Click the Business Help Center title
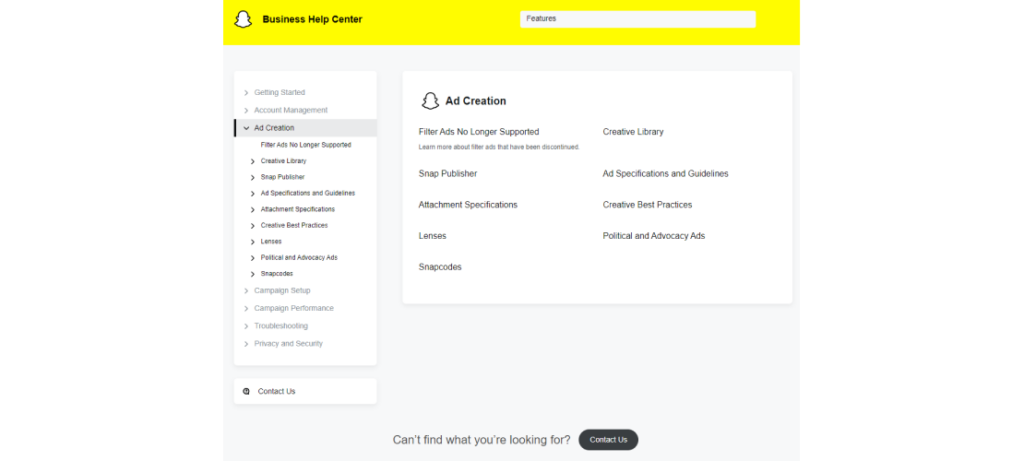 [312, 20]
